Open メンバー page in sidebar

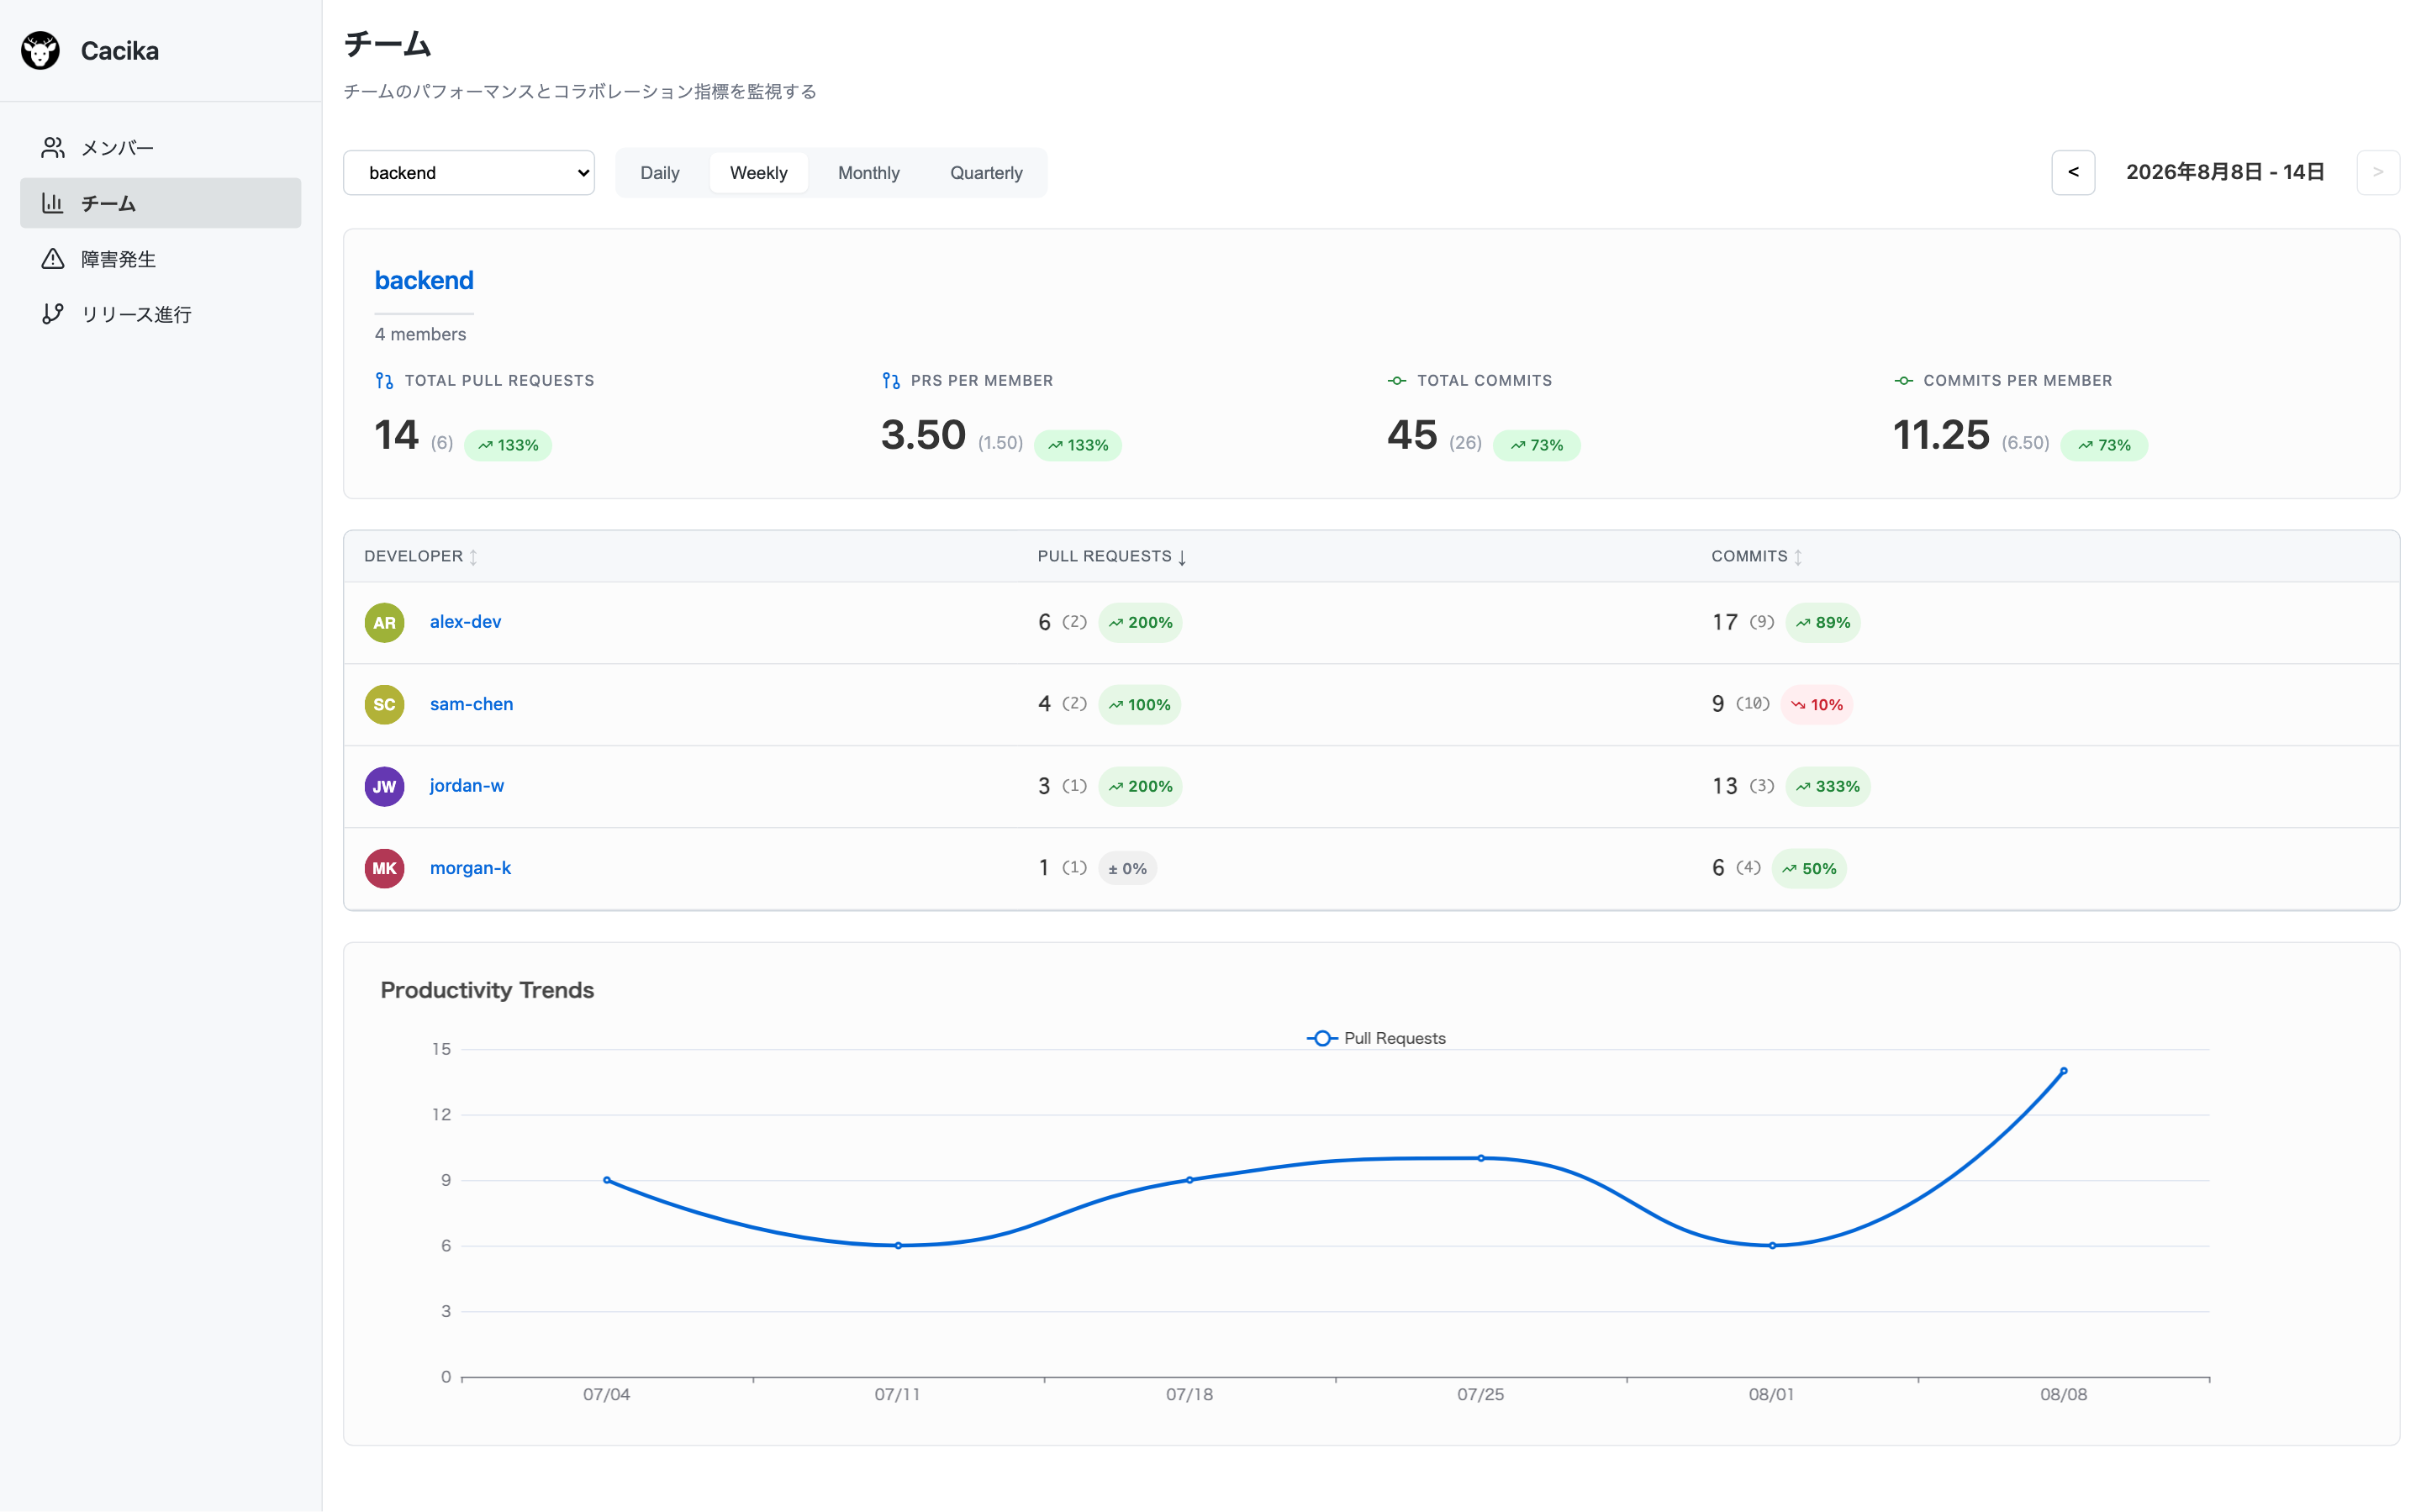click(x=160, y=148)
